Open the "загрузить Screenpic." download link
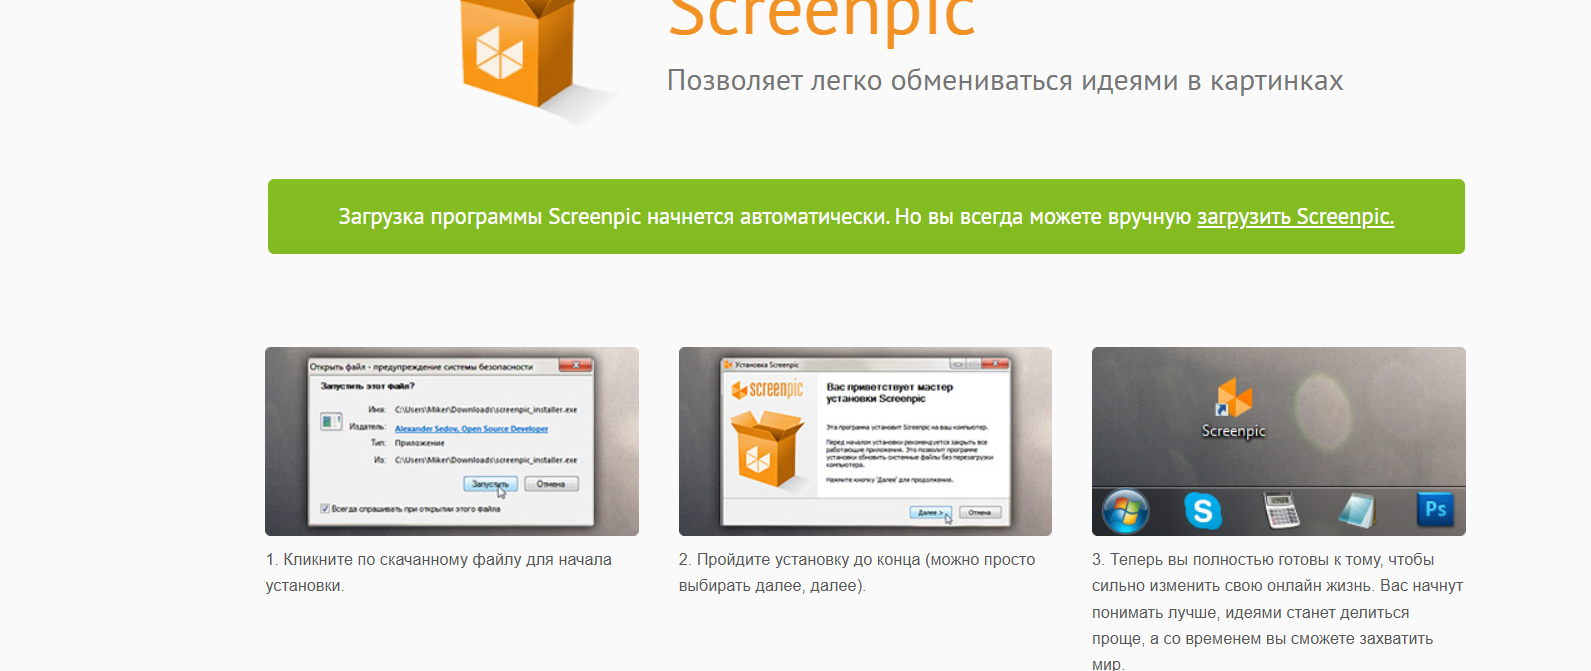 (x=1295, y=216)
